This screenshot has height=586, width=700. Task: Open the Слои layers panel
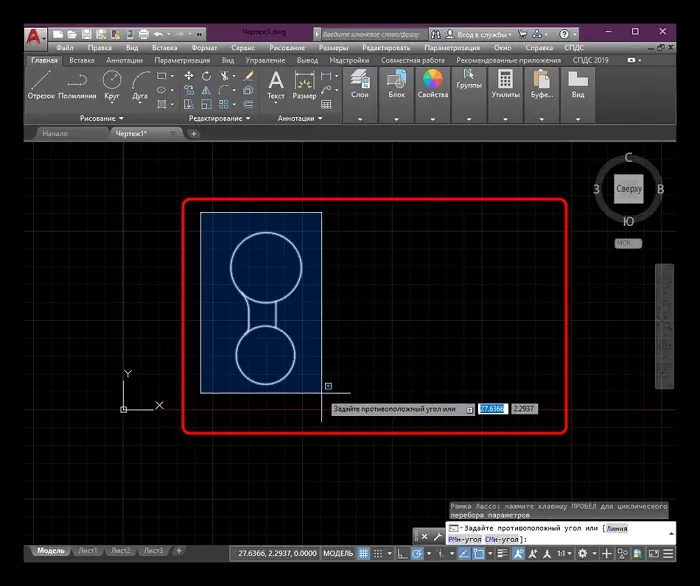(360, 84)
